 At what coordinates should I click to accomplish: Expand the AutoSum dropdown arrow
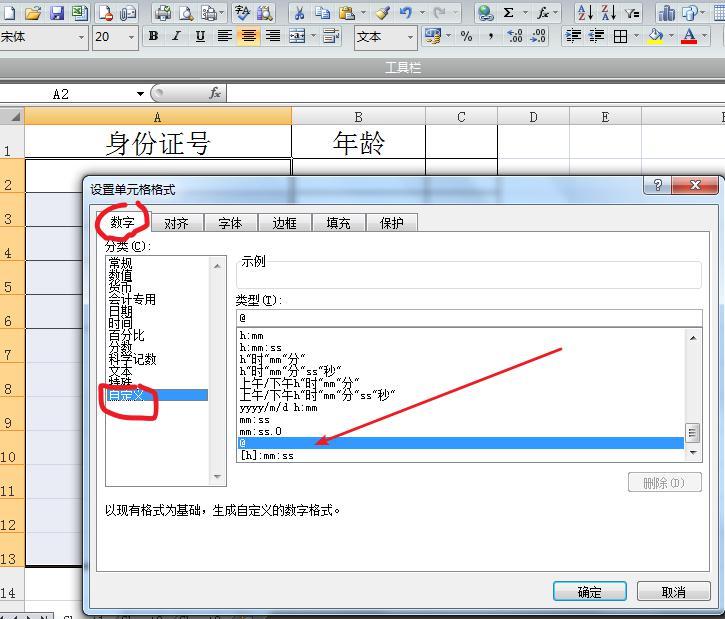524,12
